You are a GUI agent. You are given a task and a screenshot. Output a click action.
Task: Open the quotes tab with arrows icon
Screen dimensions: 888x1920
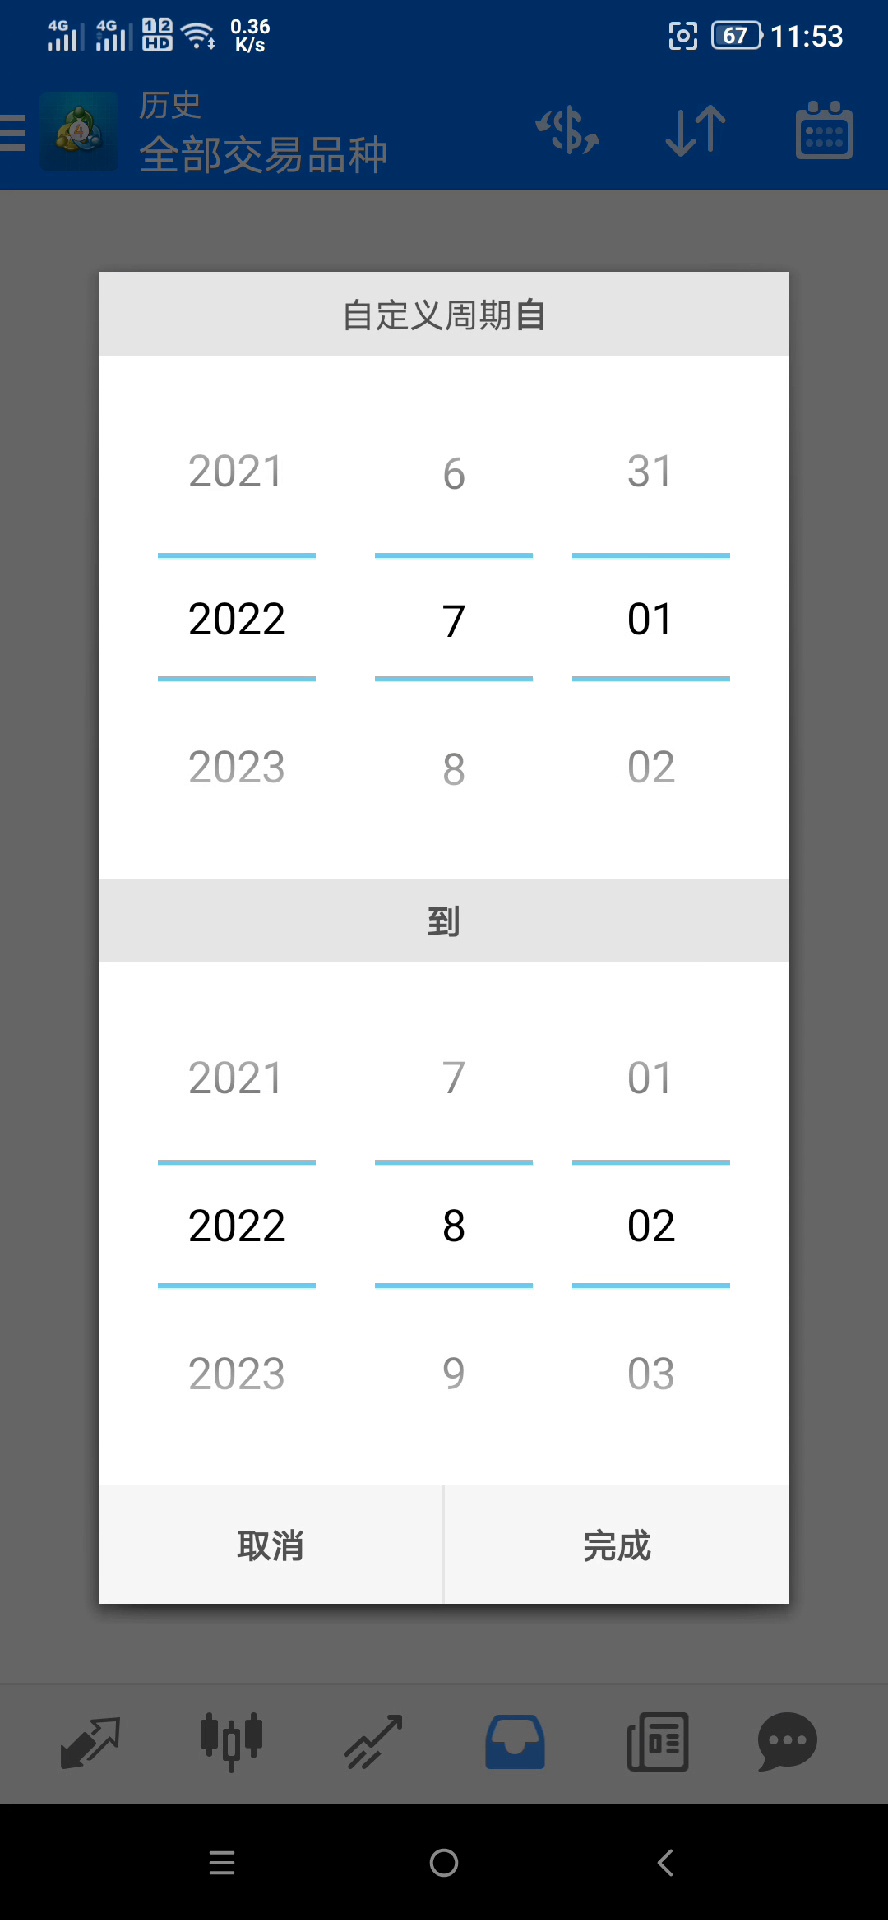pos(90,1742)
